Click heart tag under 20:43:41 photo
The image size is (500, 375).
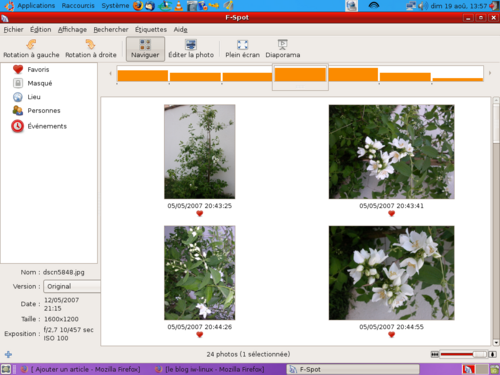coord(391,214)
